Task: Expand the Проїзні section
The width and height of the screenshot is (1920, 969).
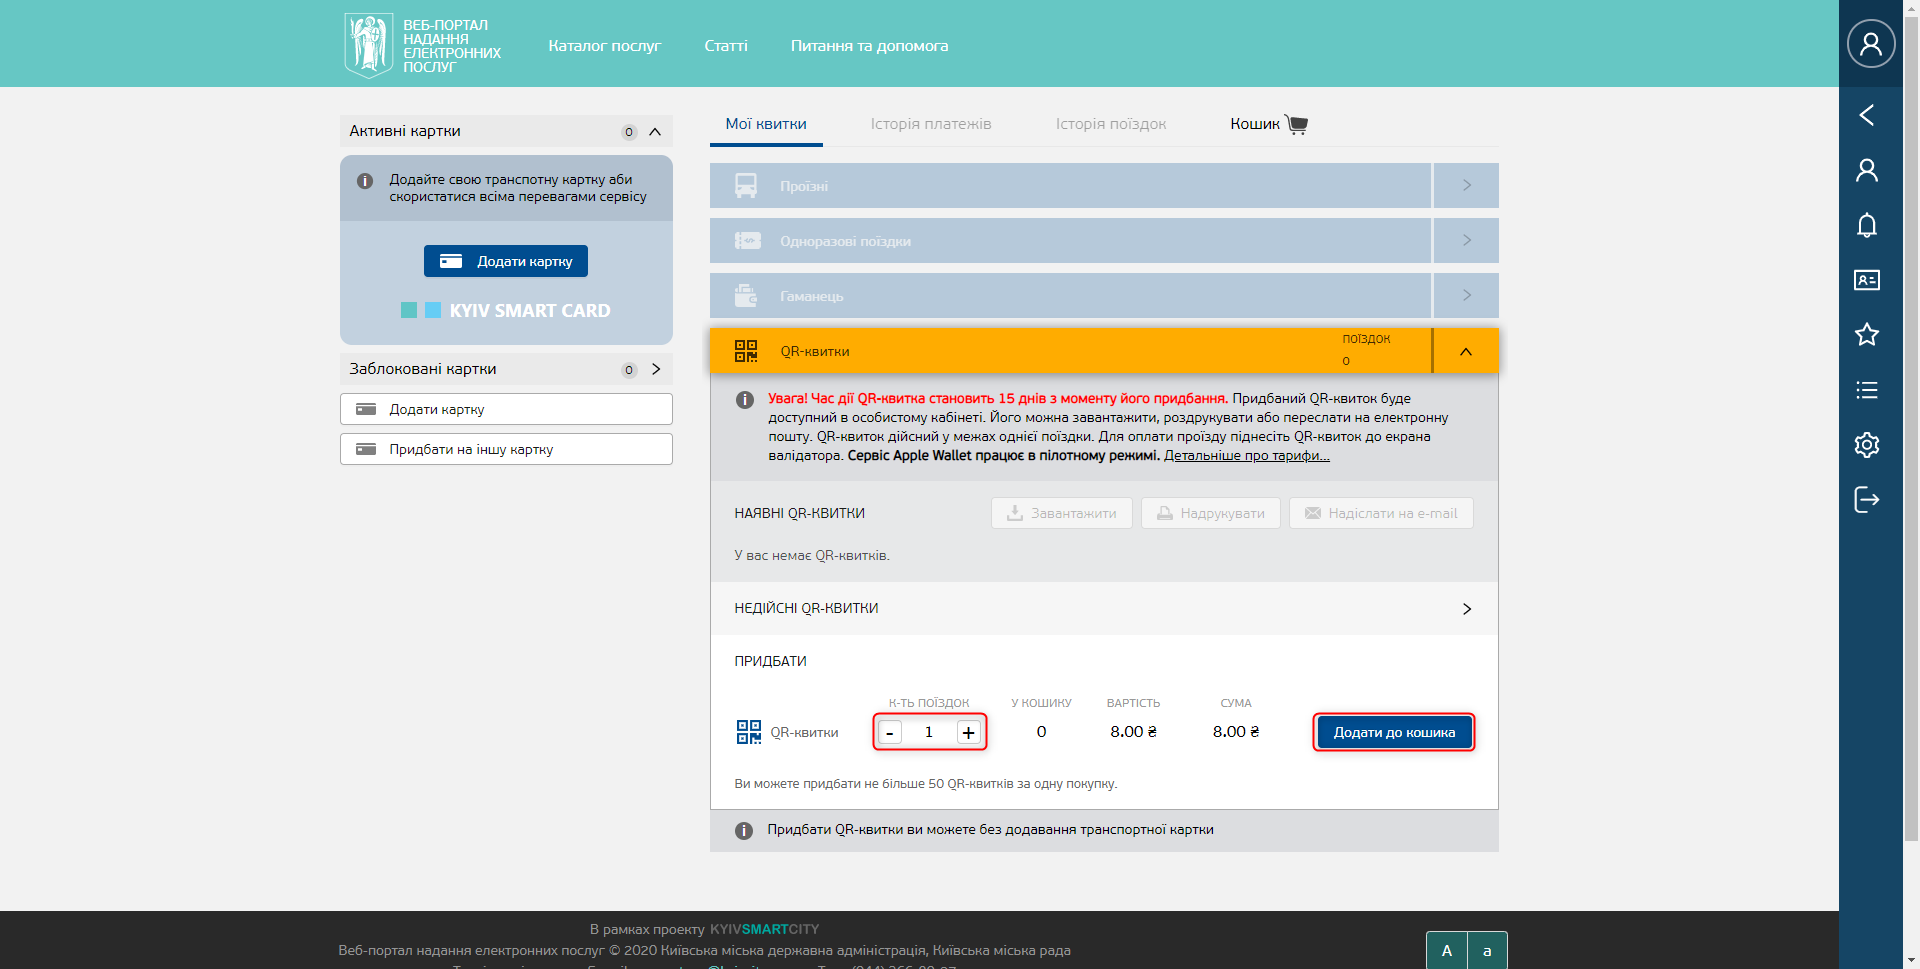Action: [x=1466, y=186]
